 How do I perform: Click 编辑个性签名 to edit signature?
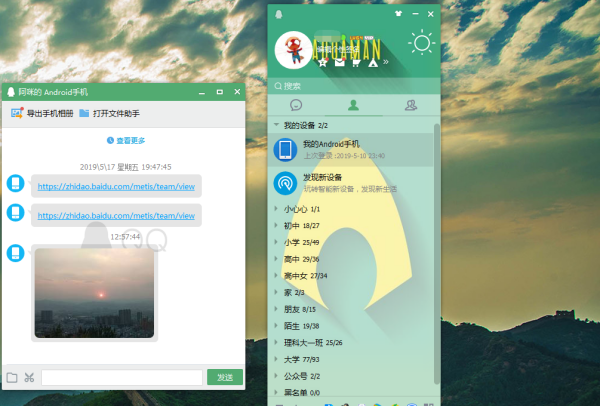336,49
